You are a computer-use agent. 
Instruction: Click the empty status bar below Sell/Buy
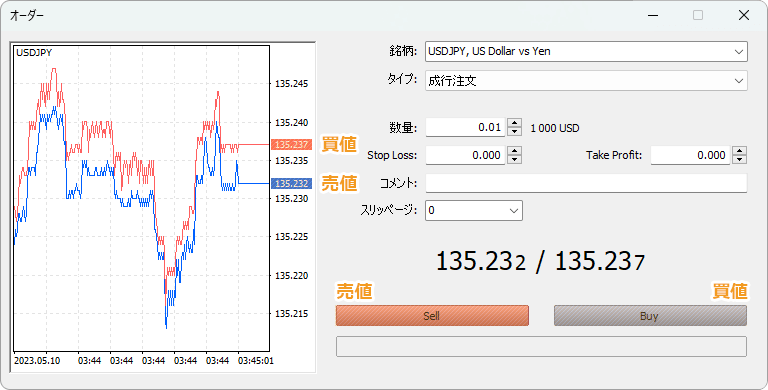click(541, 346)
